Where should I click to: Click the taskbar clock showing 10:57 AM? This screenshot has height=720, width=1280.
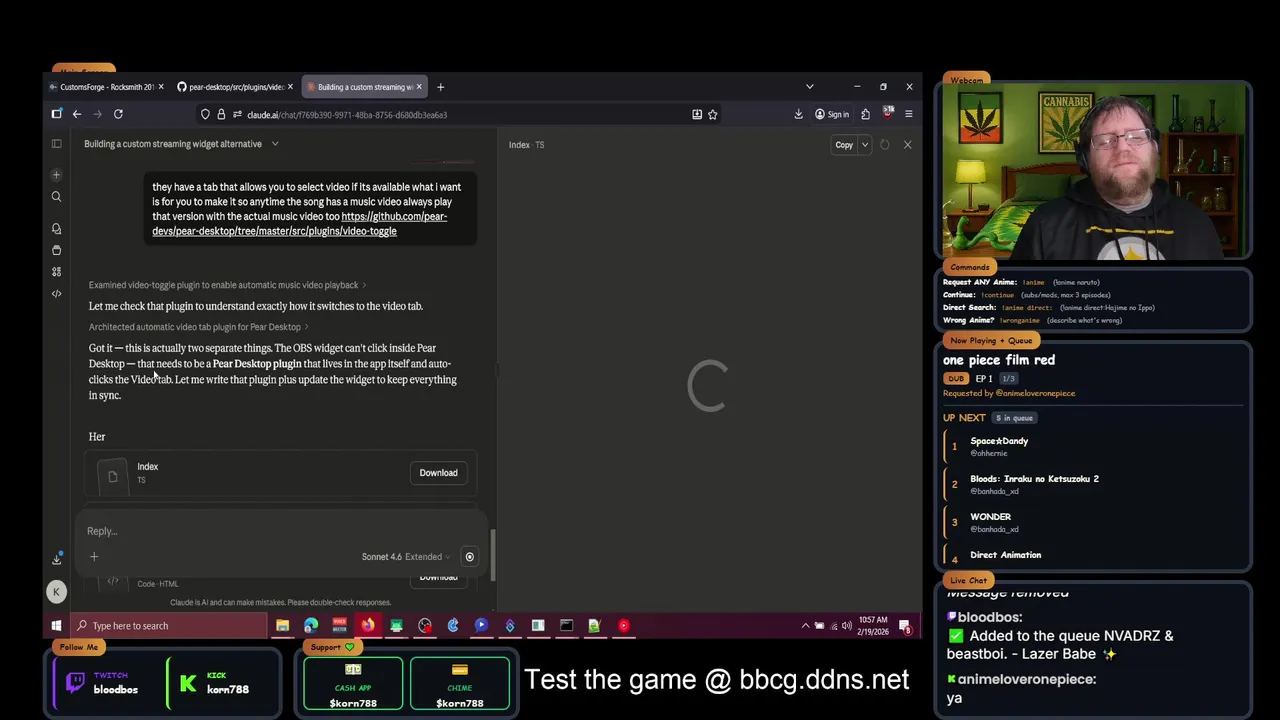tap(875, 626)
